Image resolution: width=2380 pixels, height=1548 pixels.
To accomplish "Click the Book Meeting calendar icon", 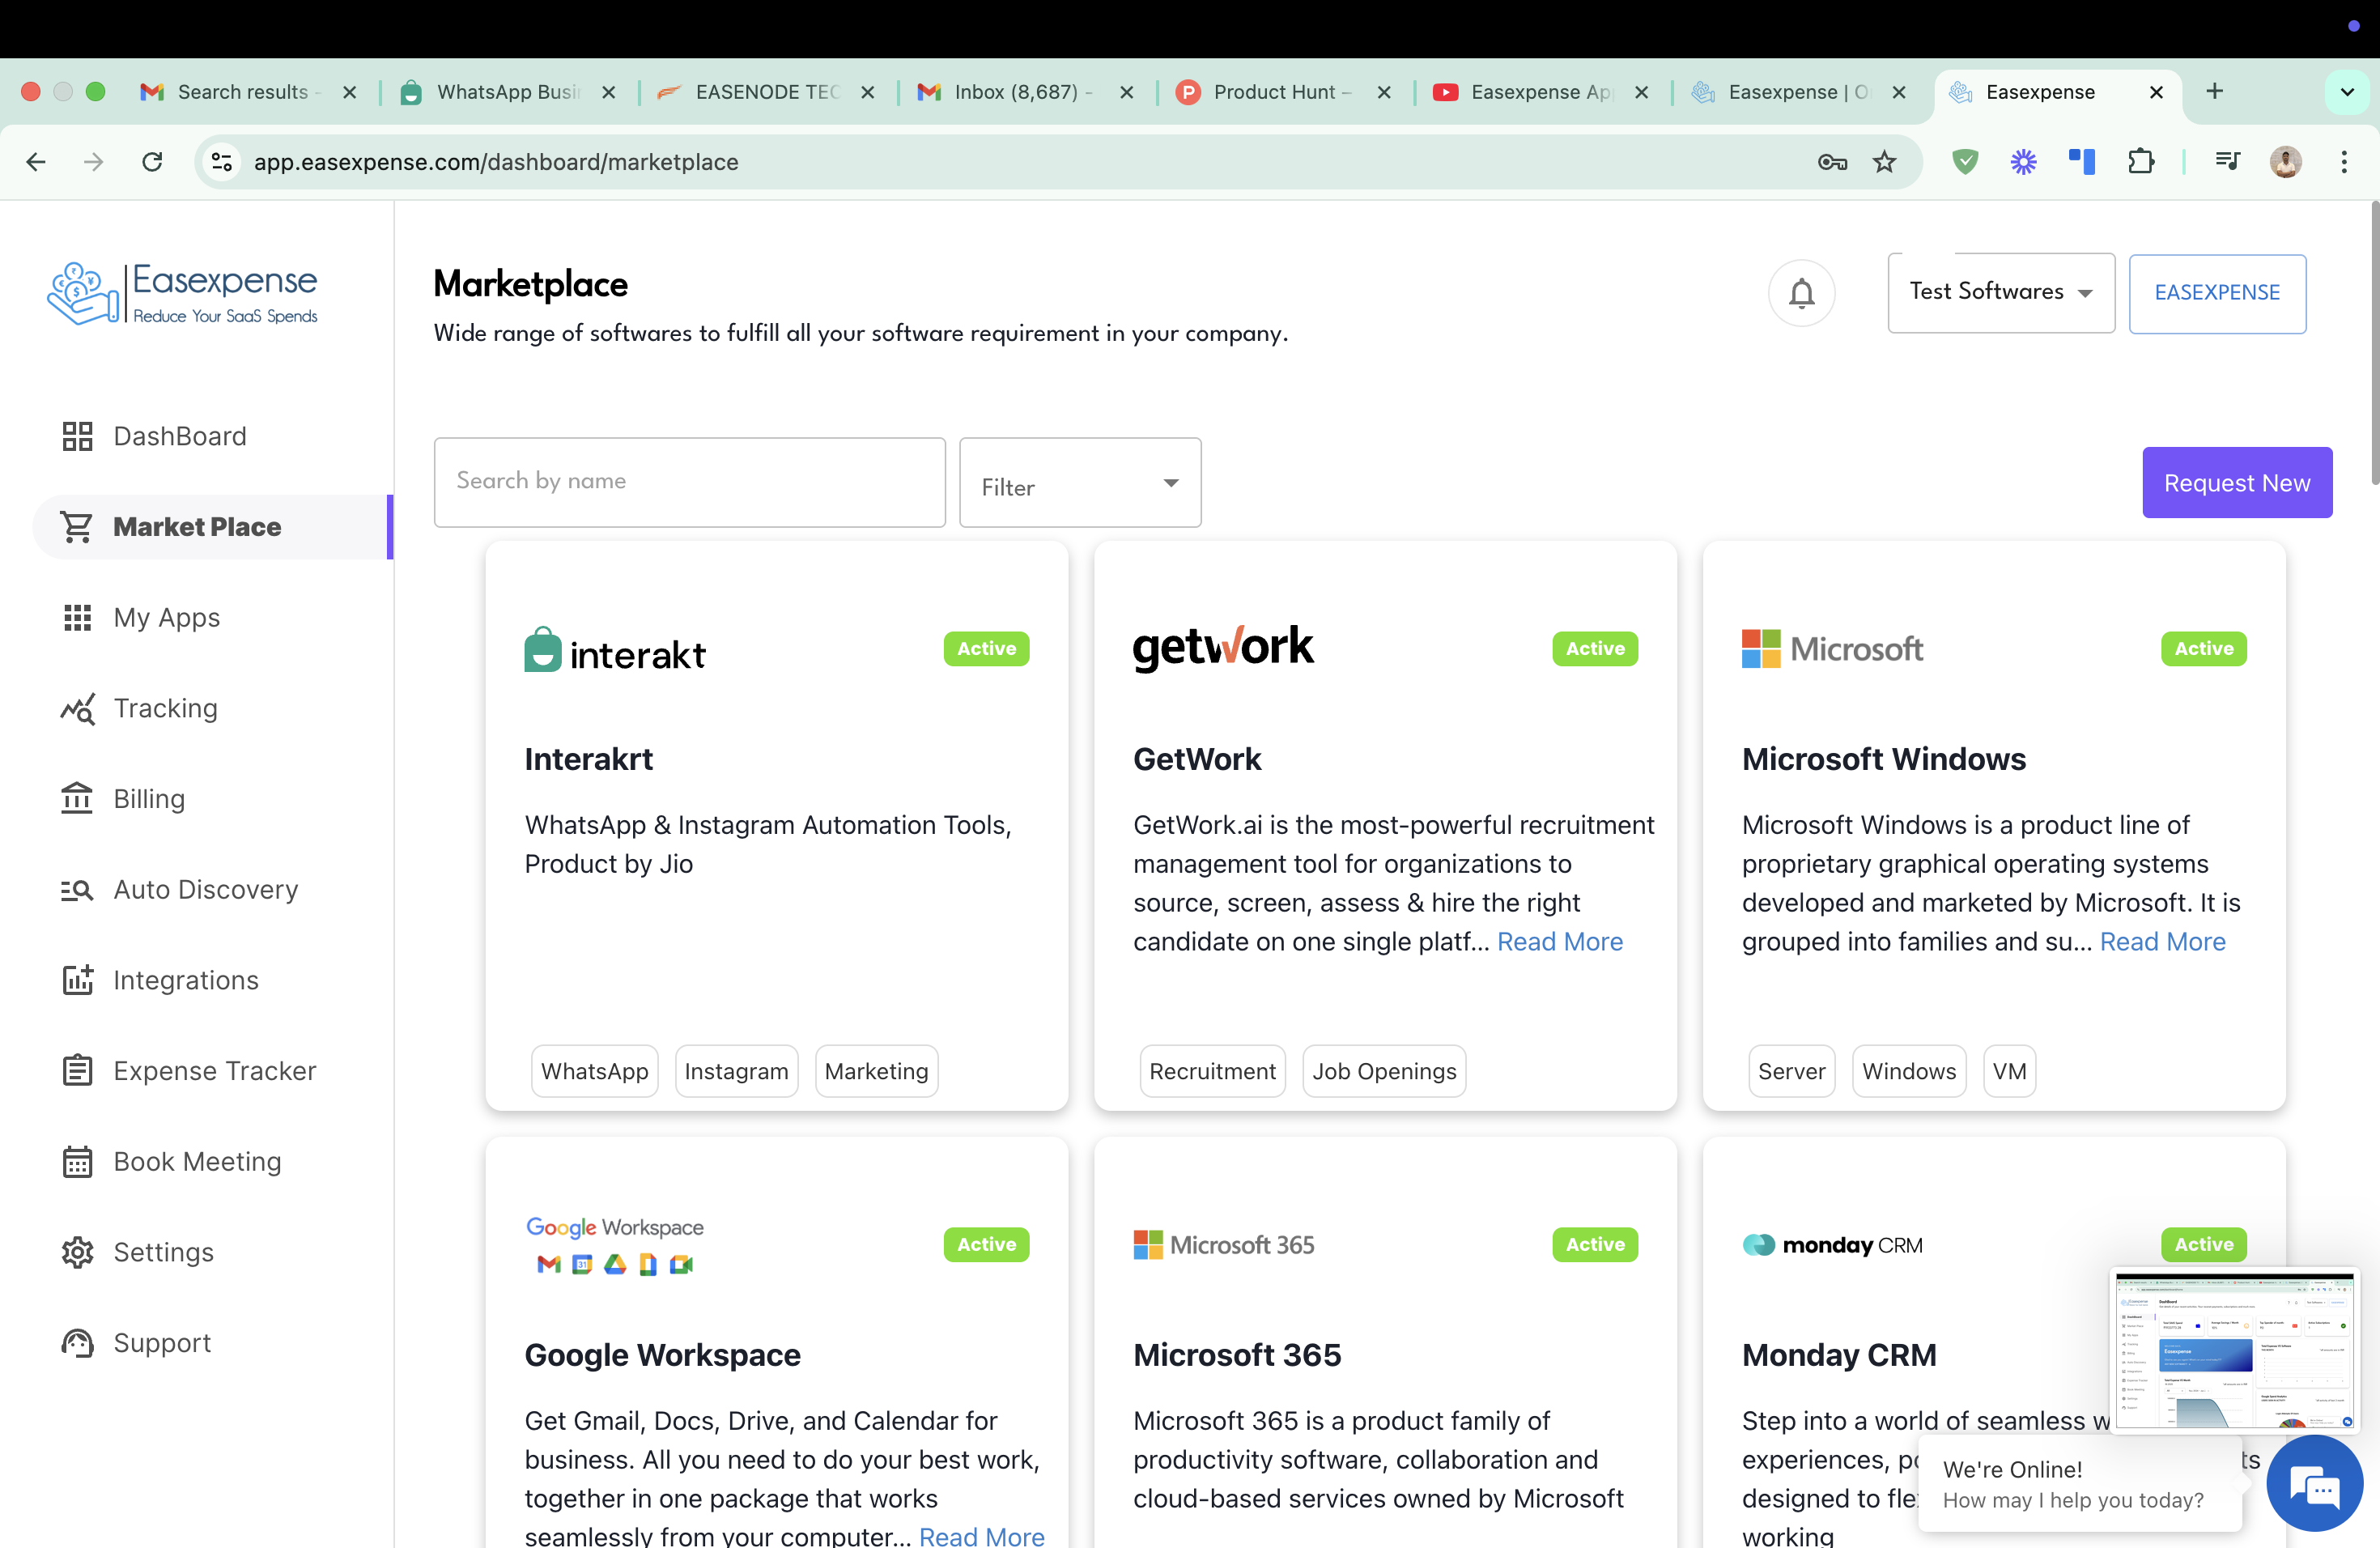I will [77, 1161].
